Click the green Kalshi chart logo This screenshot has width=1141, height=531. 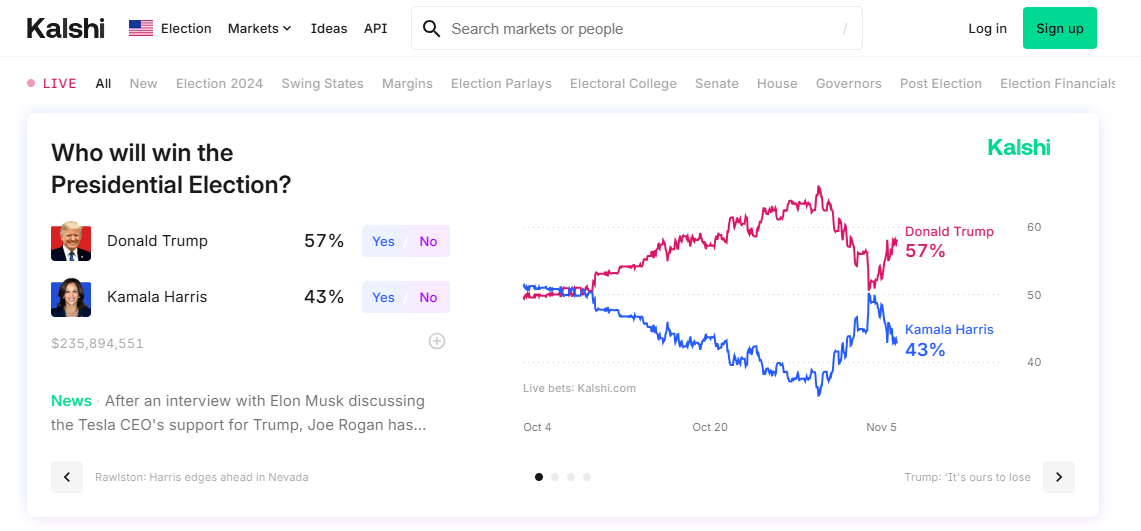pyautogui.click(x=1019, y=147)
